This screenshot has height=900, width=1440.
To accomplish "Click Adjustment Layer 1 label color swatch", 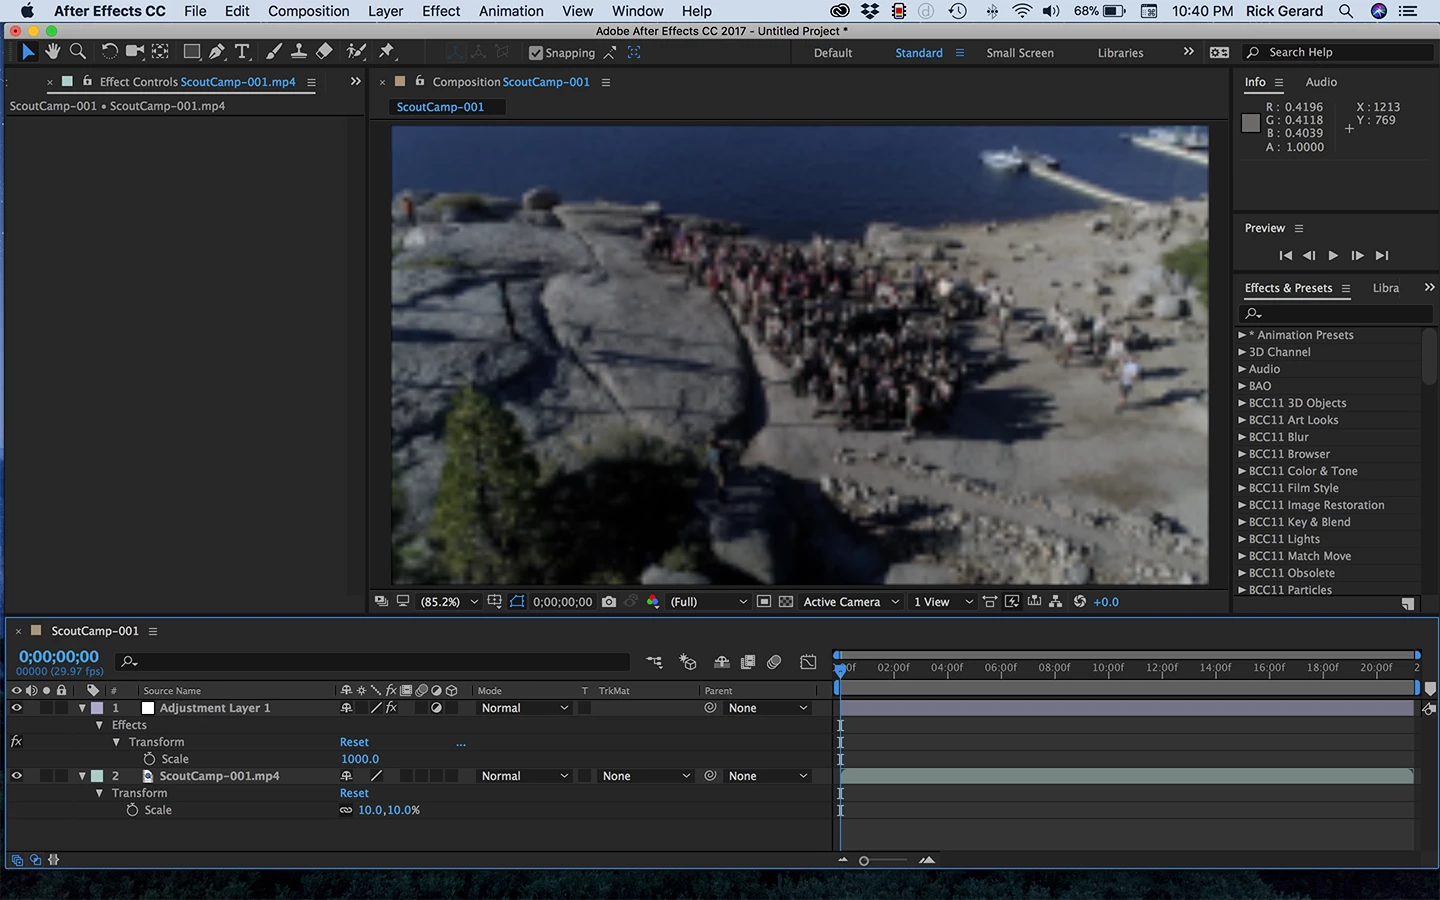I will point(97,708).
